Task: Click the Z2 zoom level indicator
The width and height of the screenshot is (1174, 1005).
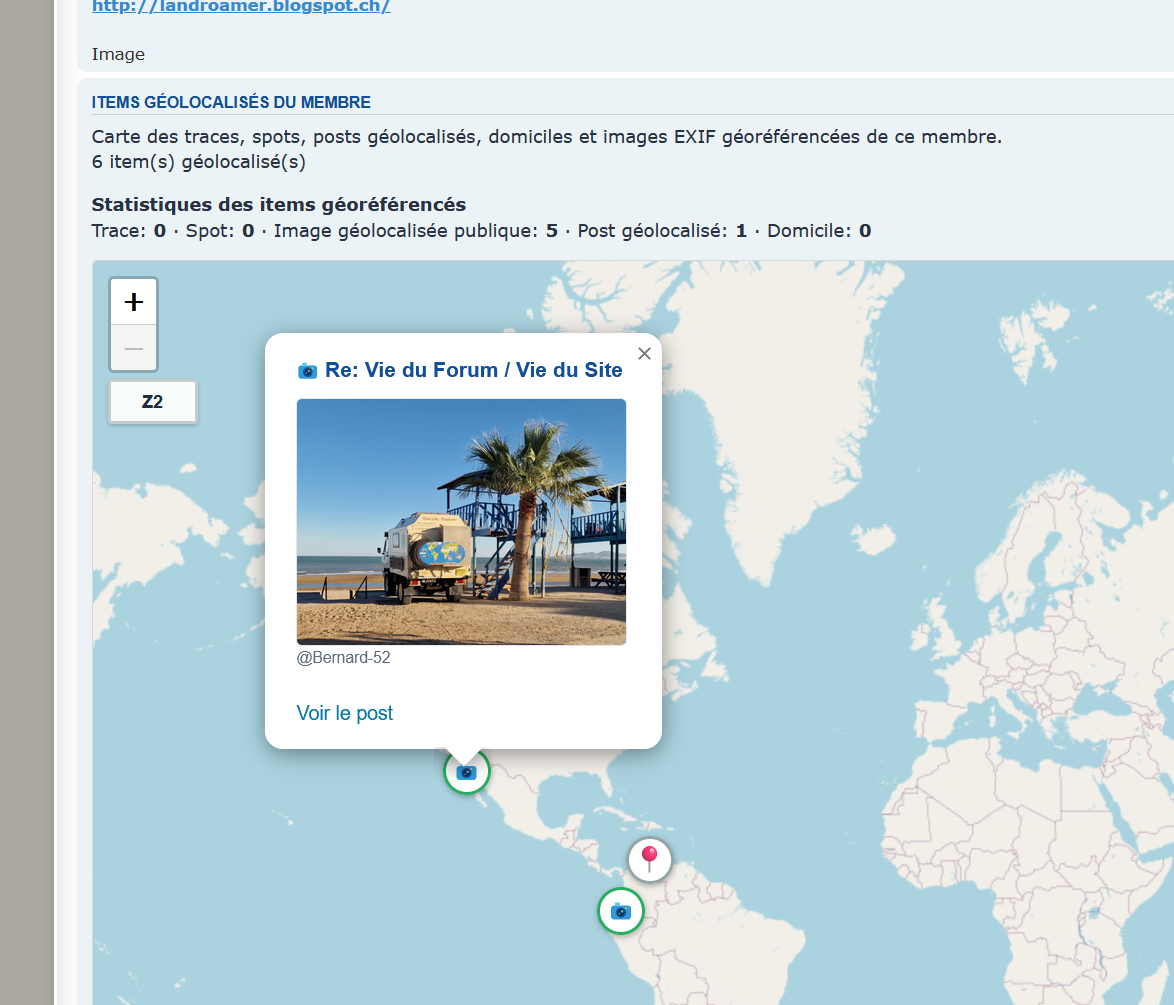Action: point(153,402)
